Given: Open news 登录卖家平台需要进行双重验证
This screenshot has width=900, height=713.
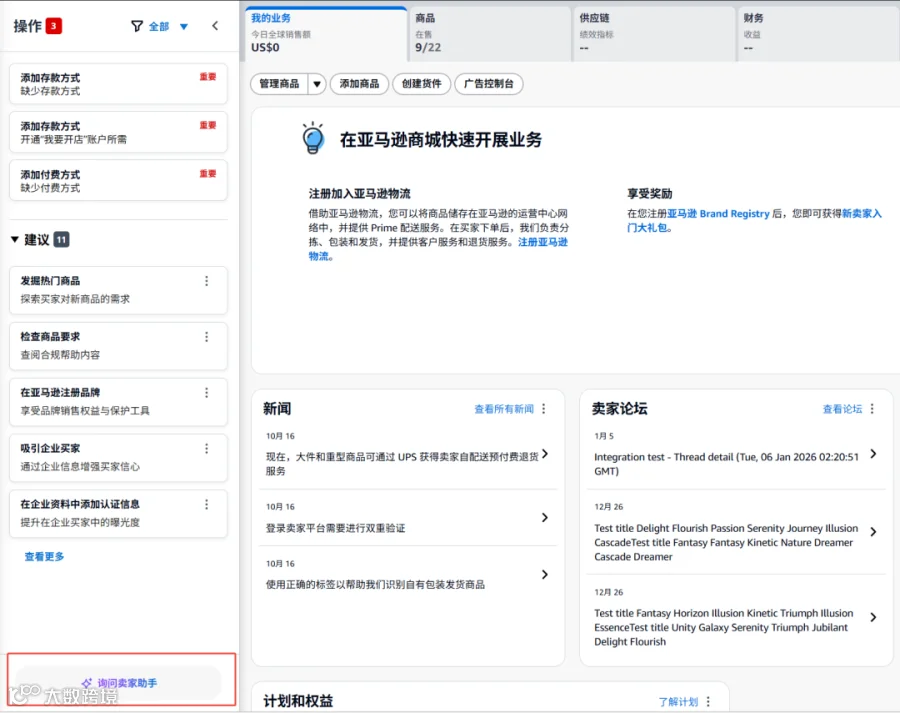Looking at the screenshot, I should (x=335, y=528).
